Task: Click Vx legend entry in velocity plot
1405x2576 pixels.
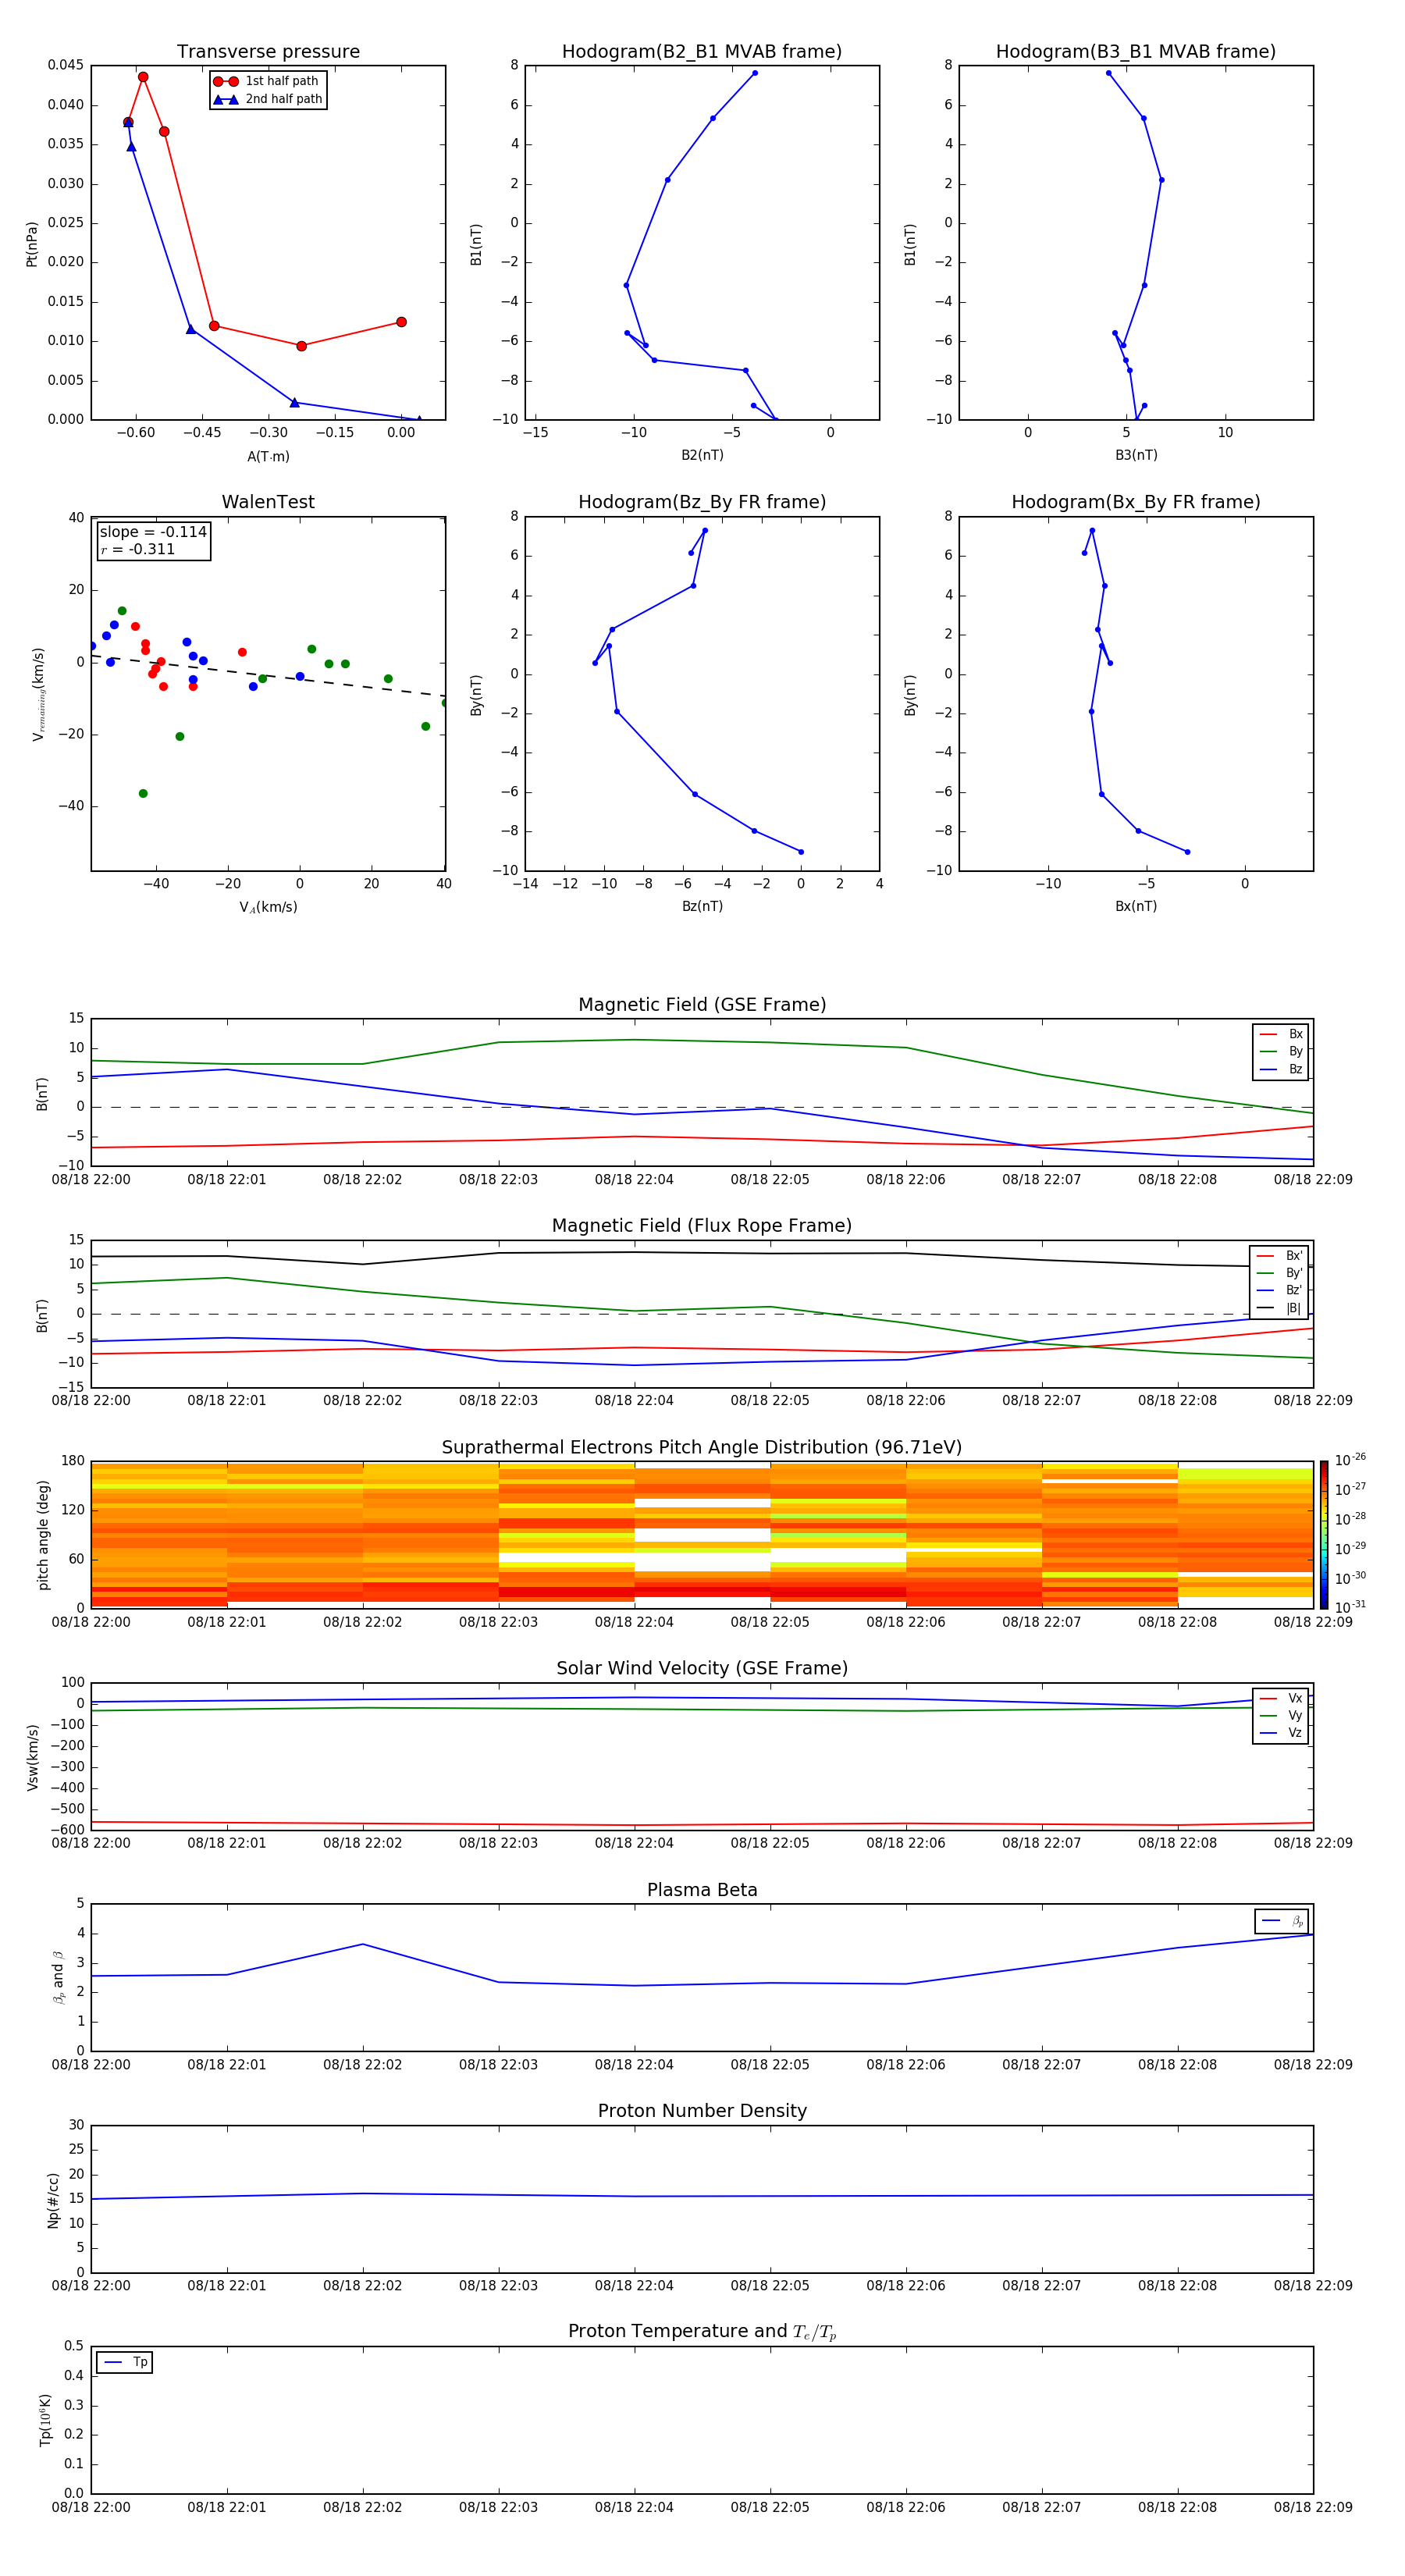Action: (1281, 1698)
